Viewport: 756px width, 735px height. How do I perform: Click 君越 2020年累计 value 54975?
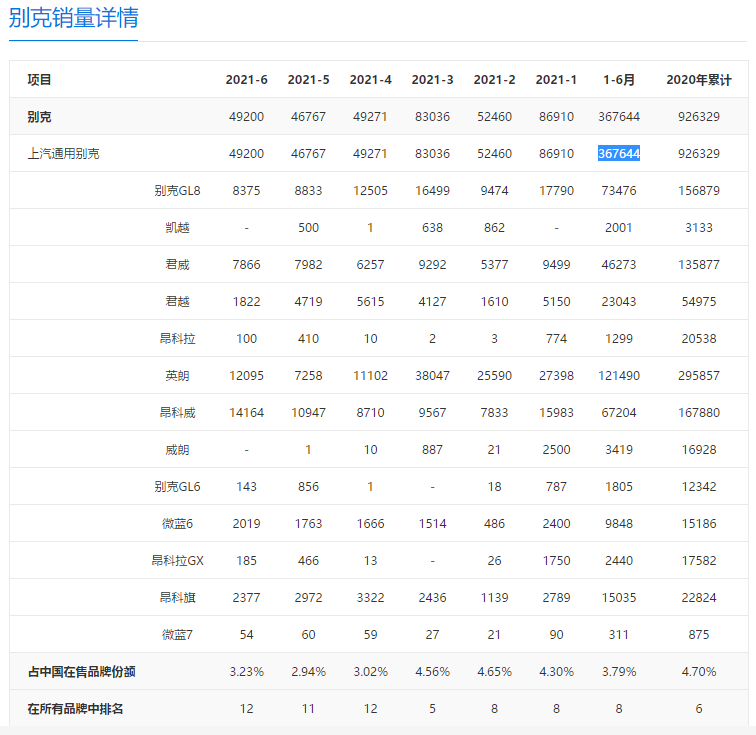pyautogui.click(x=699, y=302)
